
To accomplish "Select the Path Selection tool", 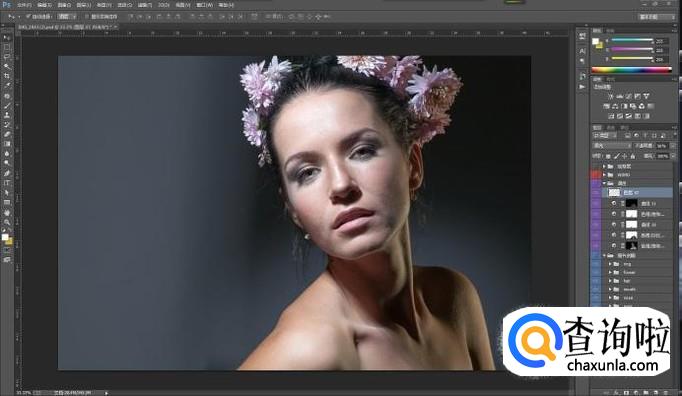I will (7, 193).
